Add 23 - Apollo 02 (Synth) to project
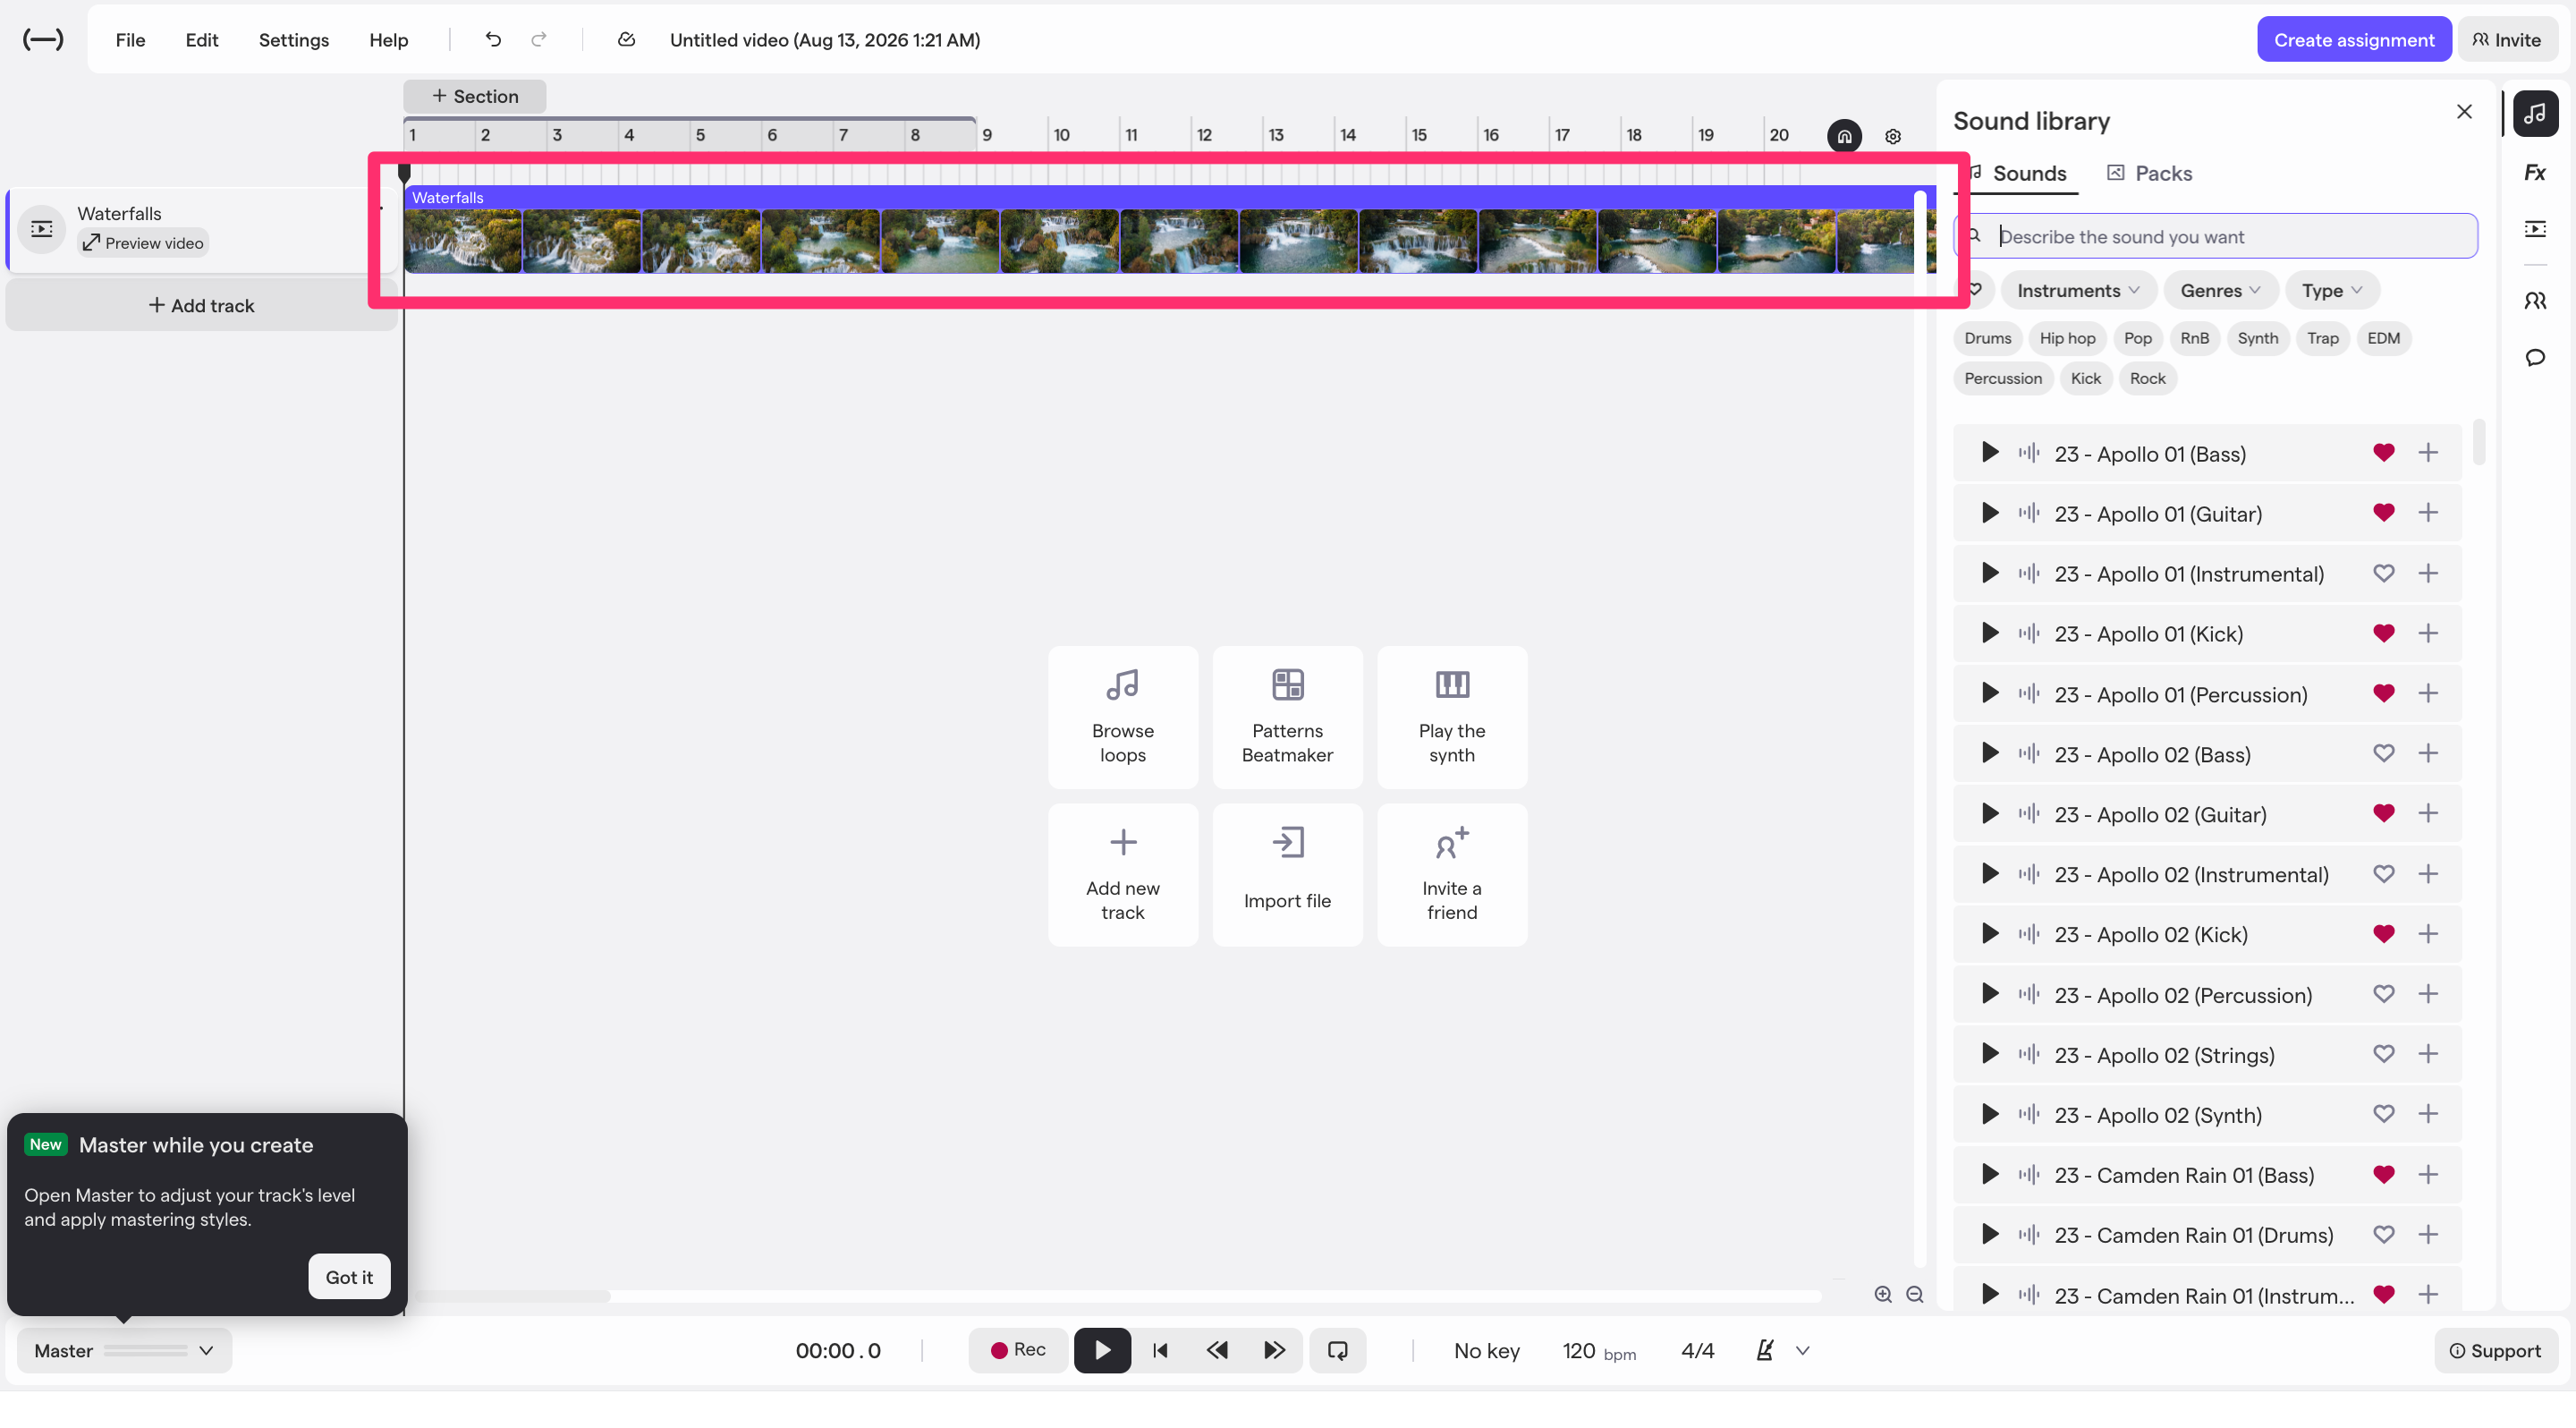 (x=2428, y=1114)
